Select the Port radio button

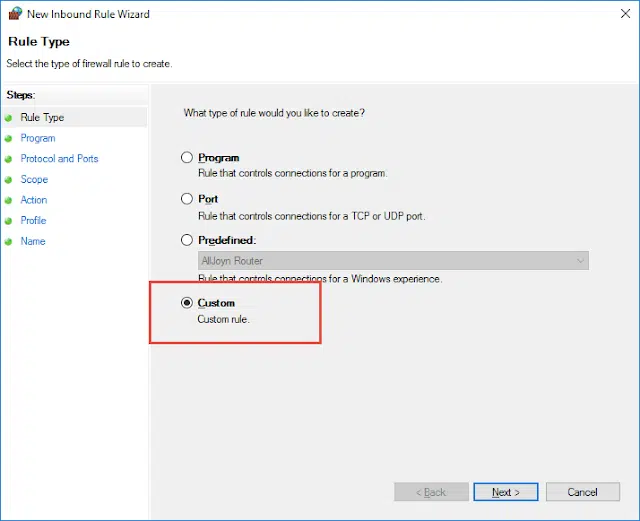click(187, 199)
